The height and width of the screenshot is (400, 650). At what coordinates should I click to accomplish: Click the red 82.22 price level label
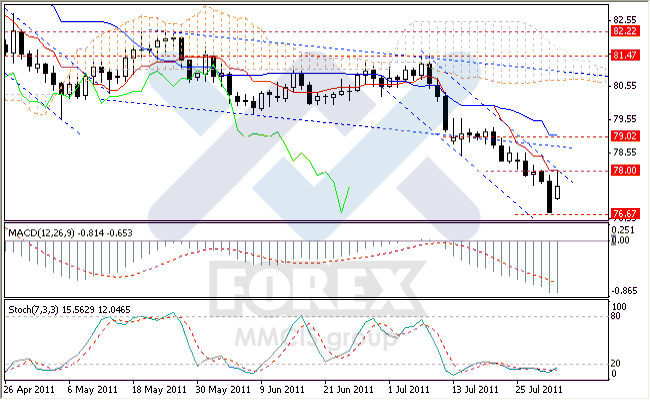tap(624, 31)
